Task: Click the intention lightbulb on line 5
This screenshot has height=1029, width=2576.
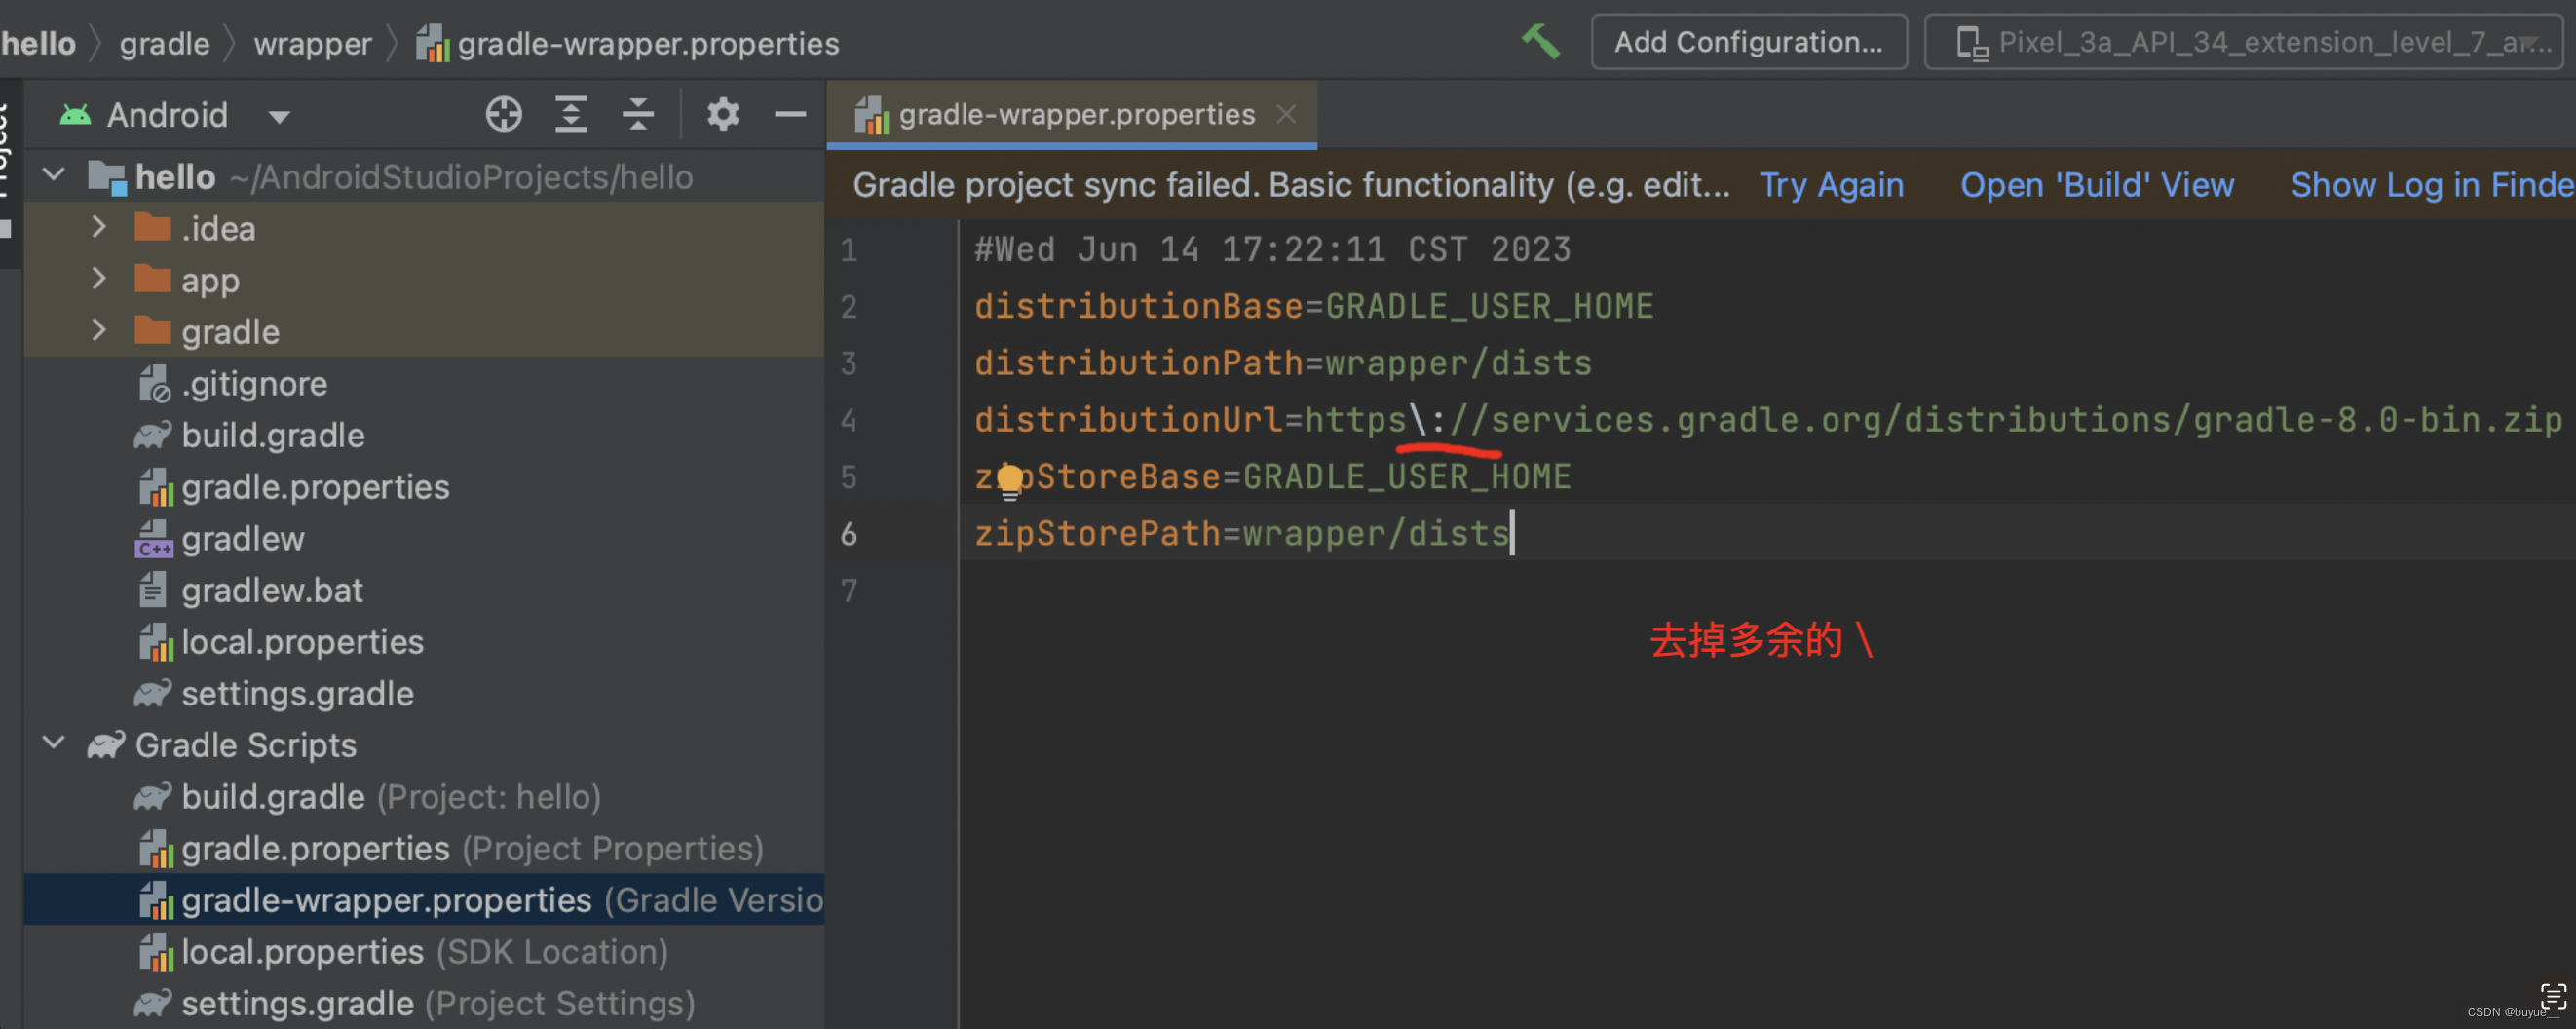Action: tap(1010, 481)
